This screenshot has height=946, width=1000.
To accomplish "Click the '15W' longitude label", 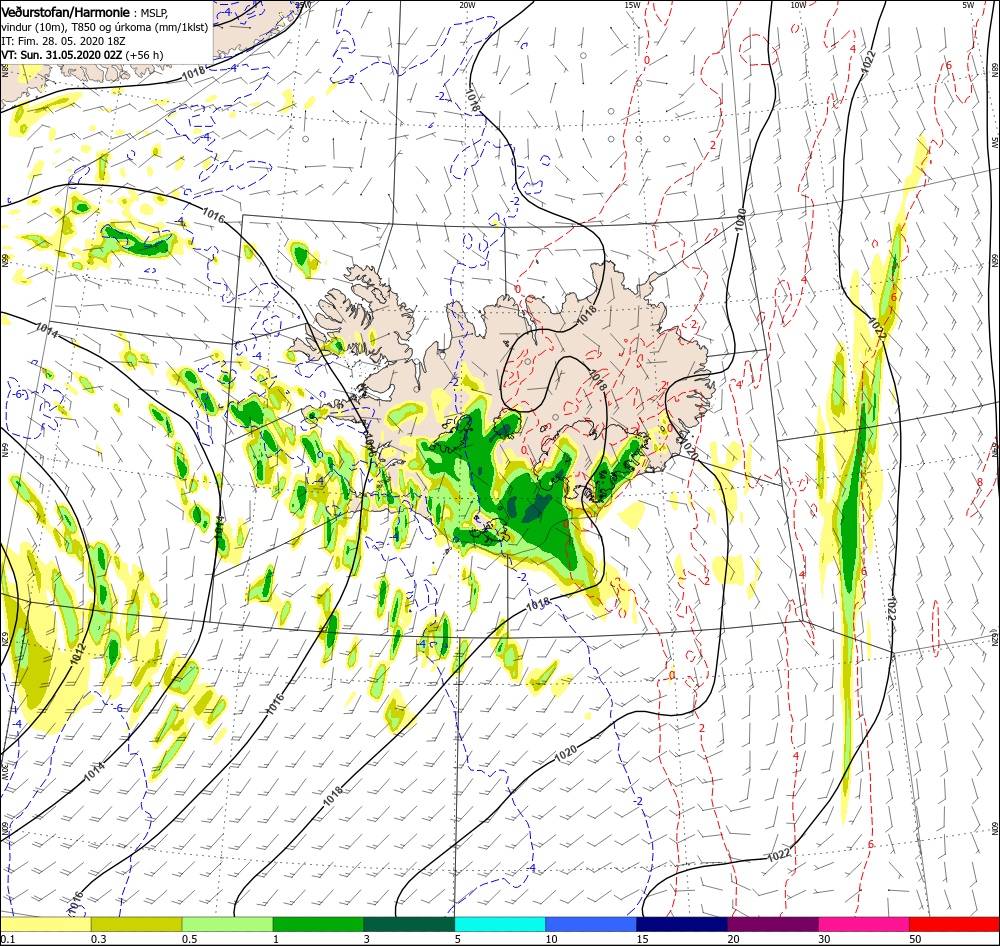I will (x=632, y=5).
